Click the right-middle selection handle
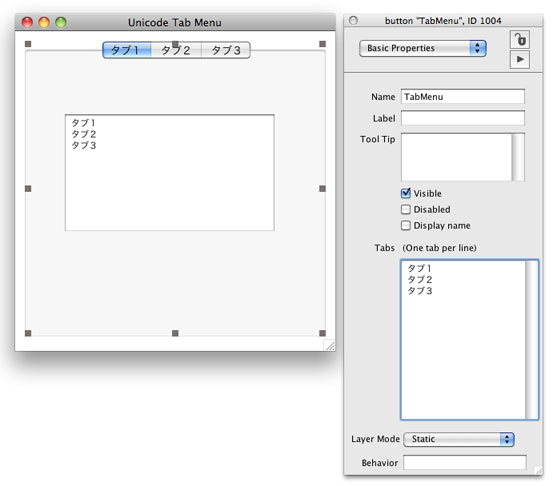The width and height of the screenshot is (553, 486). [x=322, y=189]
